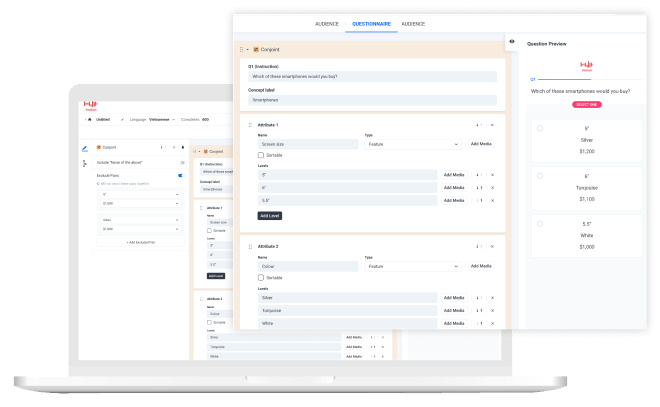Viewport: 660px width, 407px height.
Task: Delete the 5" level in Attribute 1
Action: click(492, 174)
